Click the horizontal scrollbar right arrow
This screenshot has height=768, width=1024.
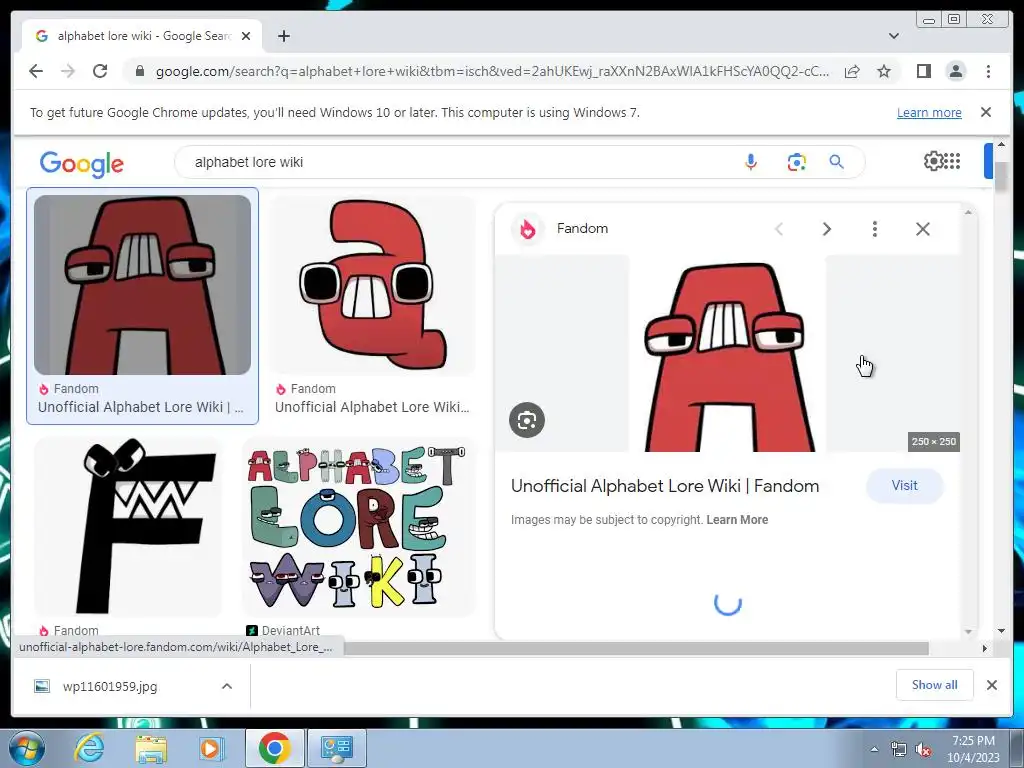point(985,648)
